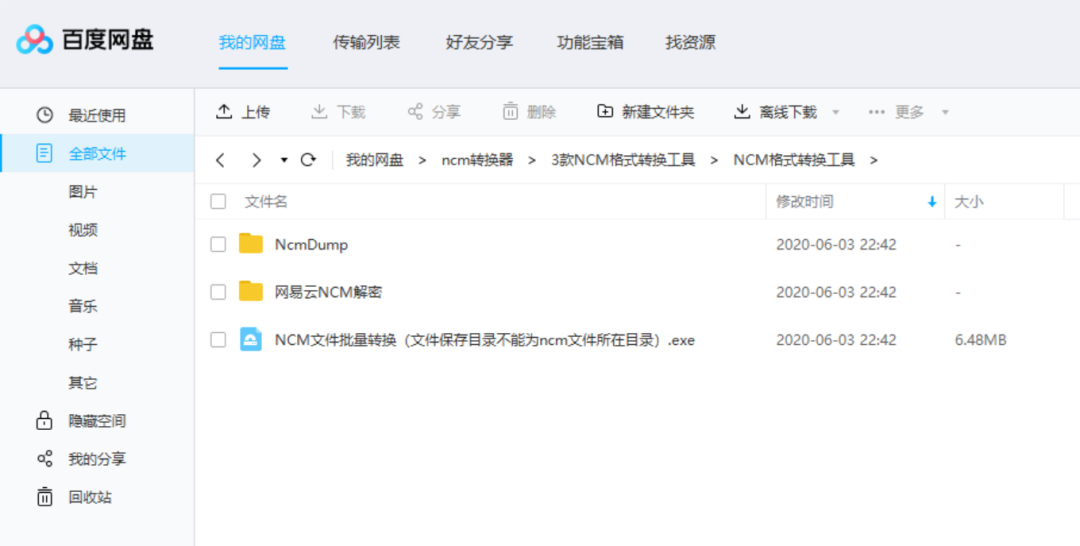
Task: Select 种子 category in sidebar
Action: tap(83, 344)
